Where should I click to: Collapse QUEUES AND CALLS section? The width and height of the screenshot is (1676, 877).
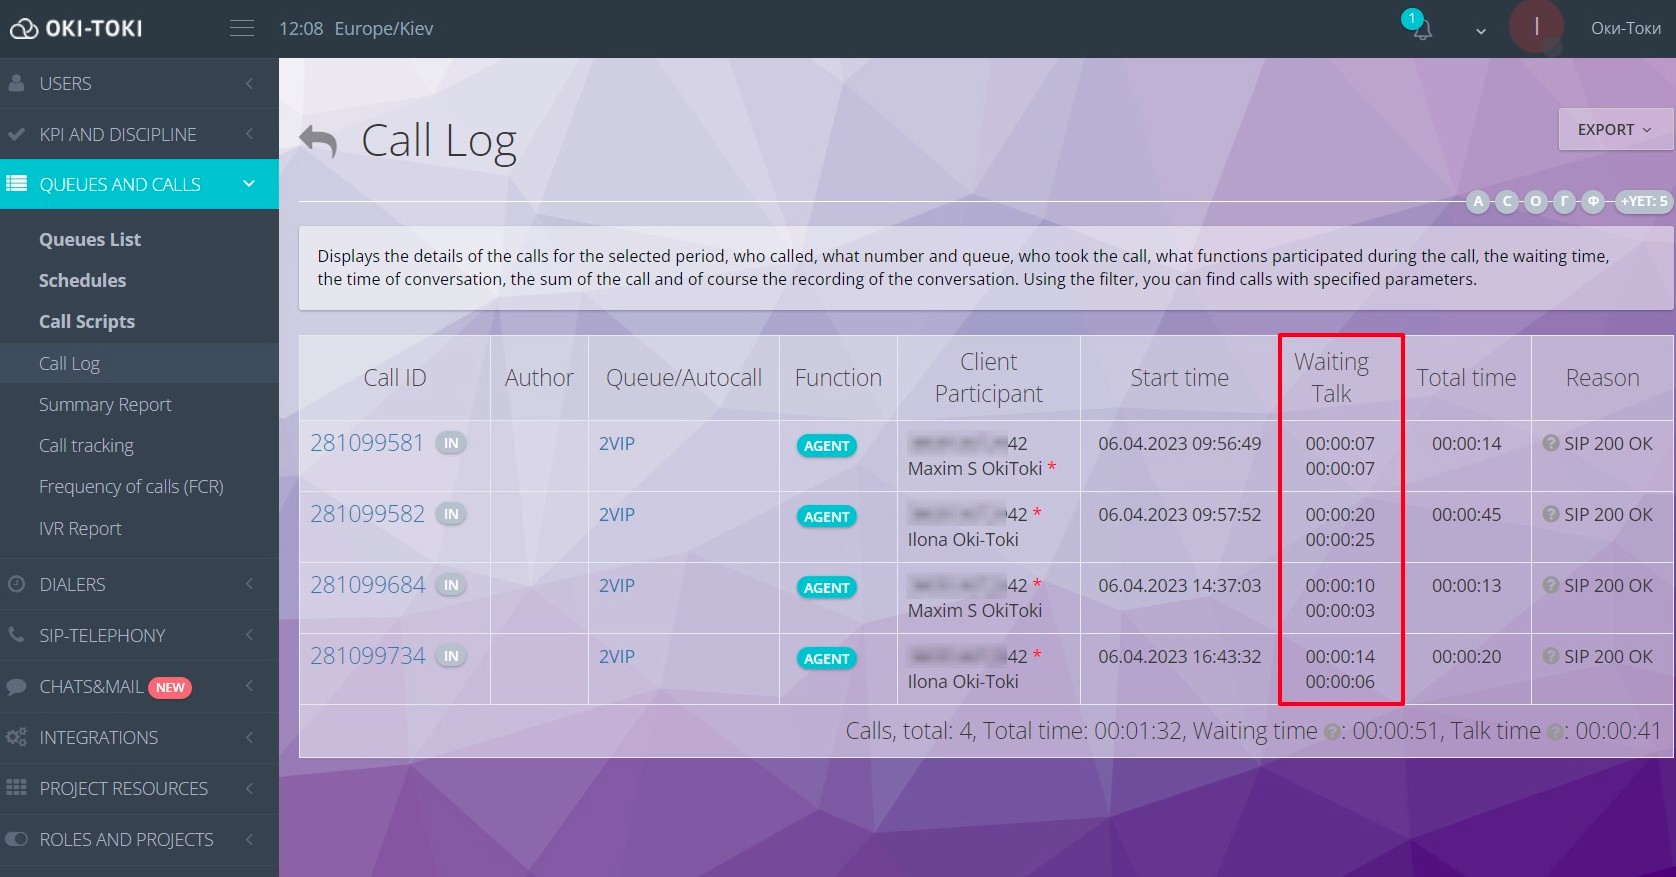139,184
